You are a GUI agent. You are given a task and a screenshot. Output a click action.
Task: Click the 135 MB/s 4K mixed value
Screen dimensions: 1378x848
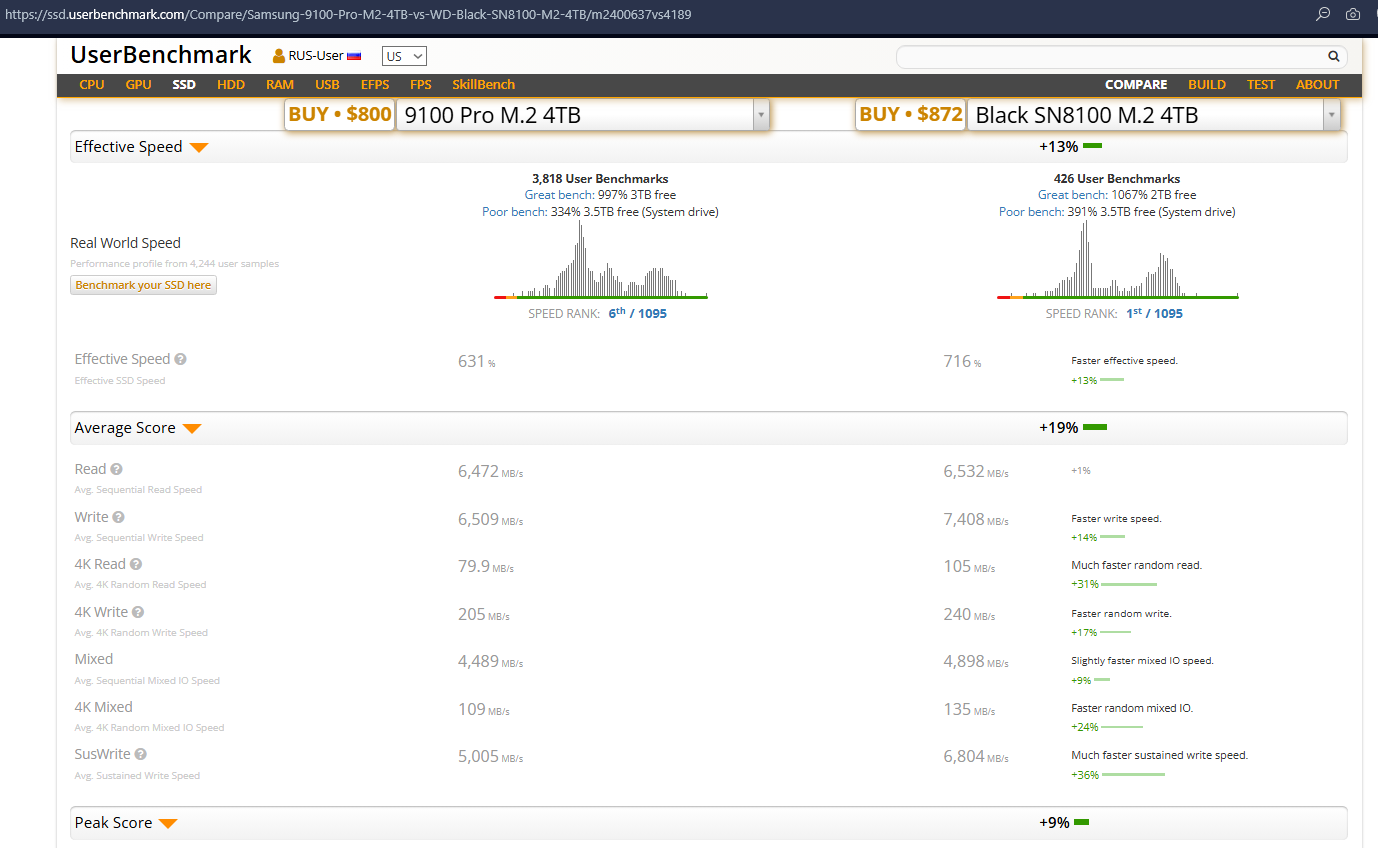coord(969,709)
